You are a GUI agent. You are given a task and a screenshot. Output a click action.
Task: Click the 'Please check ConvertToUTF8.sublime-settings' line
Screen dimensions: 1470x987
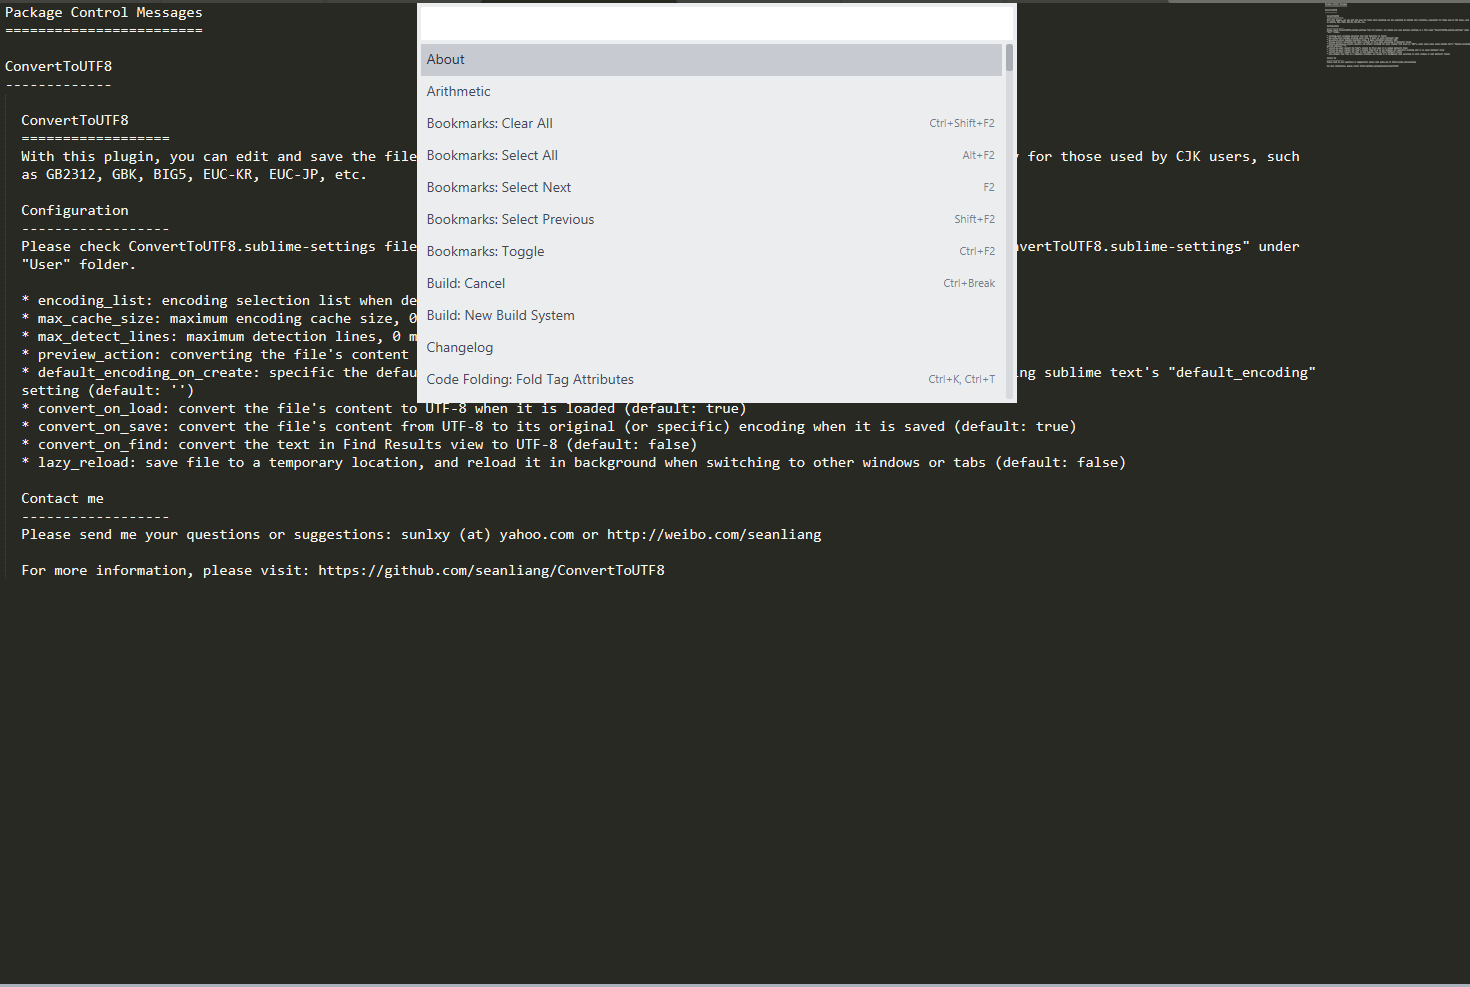click(x=219, y=247)
